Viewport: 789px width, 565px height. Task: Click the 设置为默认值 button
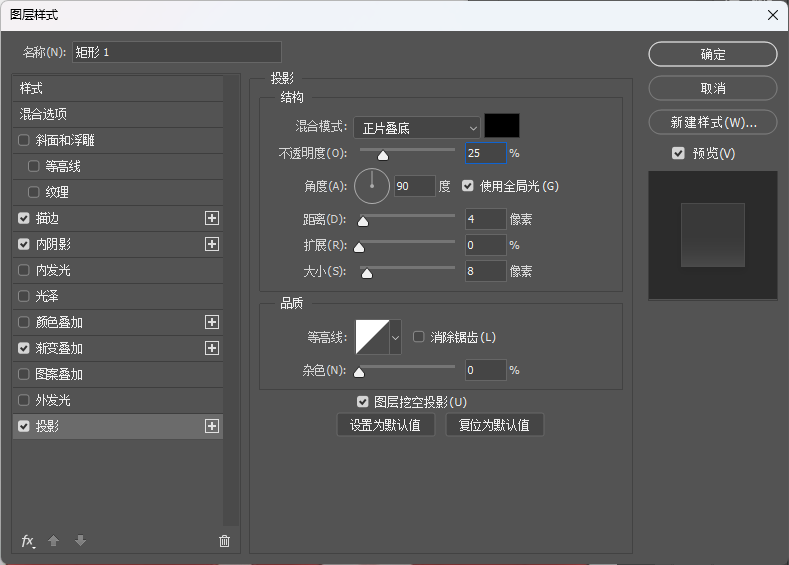[x=385, y=425]
